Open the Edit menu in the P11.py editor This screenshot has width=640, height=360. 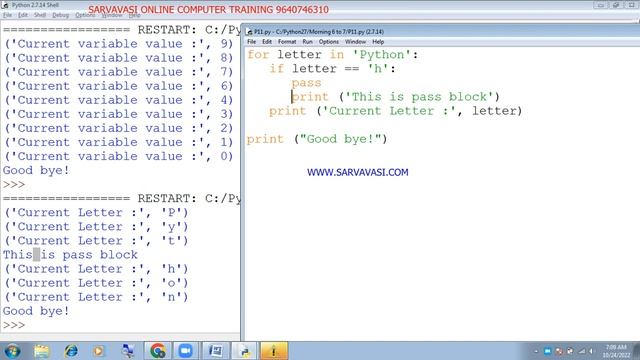(267, 42)
